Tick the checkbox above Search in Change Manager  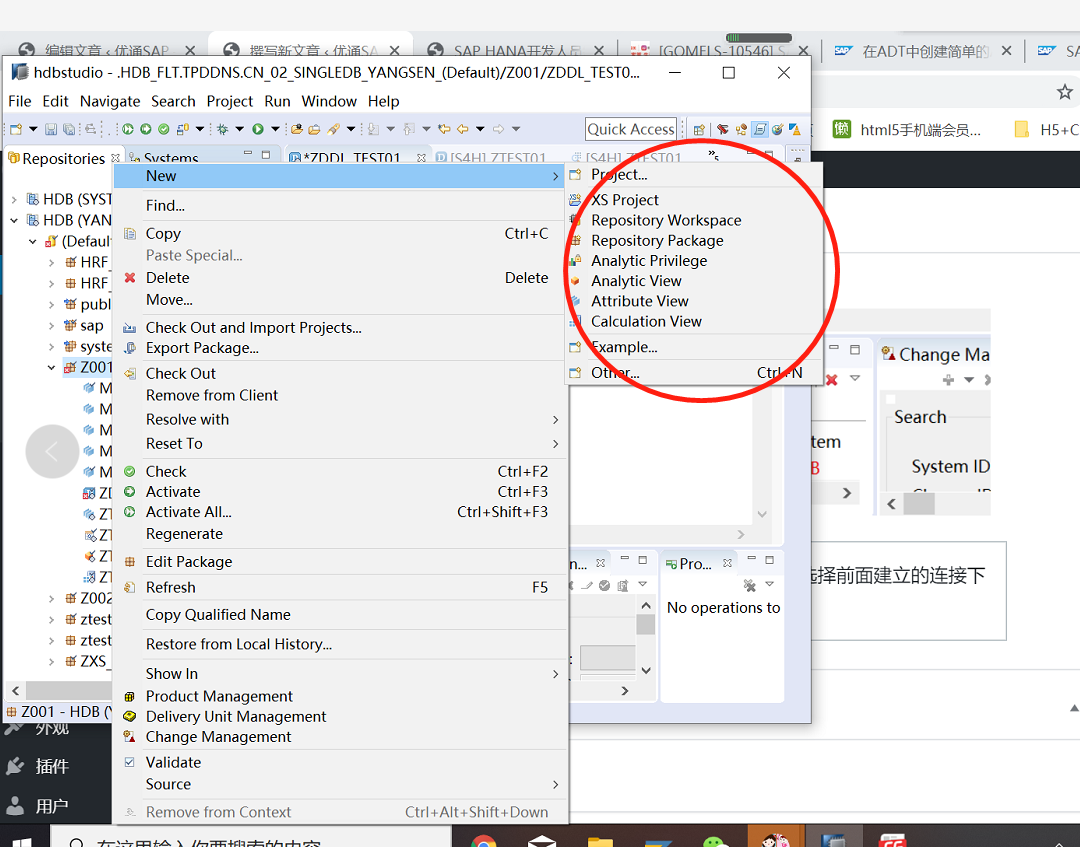[x=891, y=399]
